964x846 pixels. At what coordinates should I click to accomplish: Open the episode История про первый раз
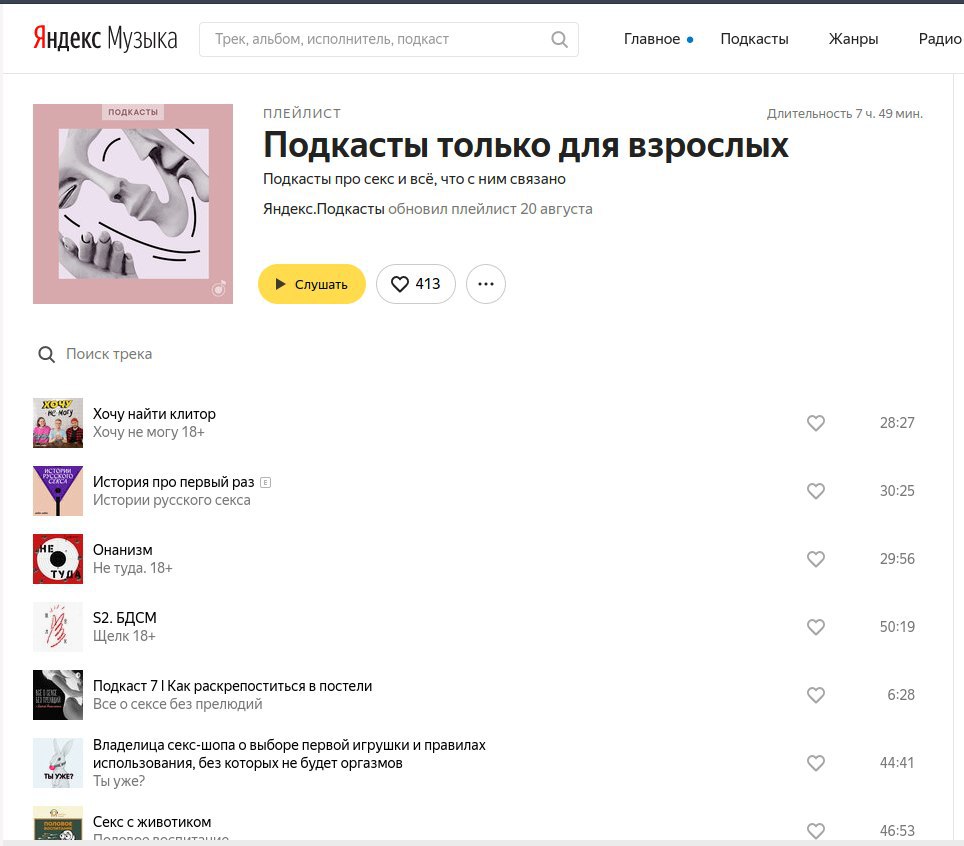pyautogui.click(x=173, y=482)
